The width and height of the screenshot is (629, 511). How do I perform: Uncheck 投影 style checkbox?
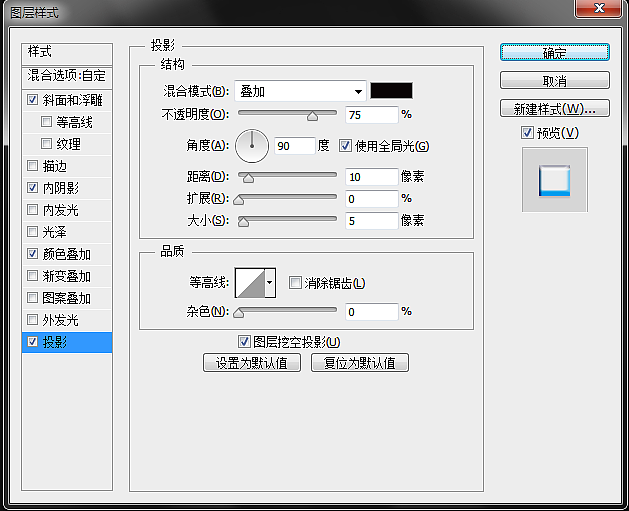click(x=32, y=342)
